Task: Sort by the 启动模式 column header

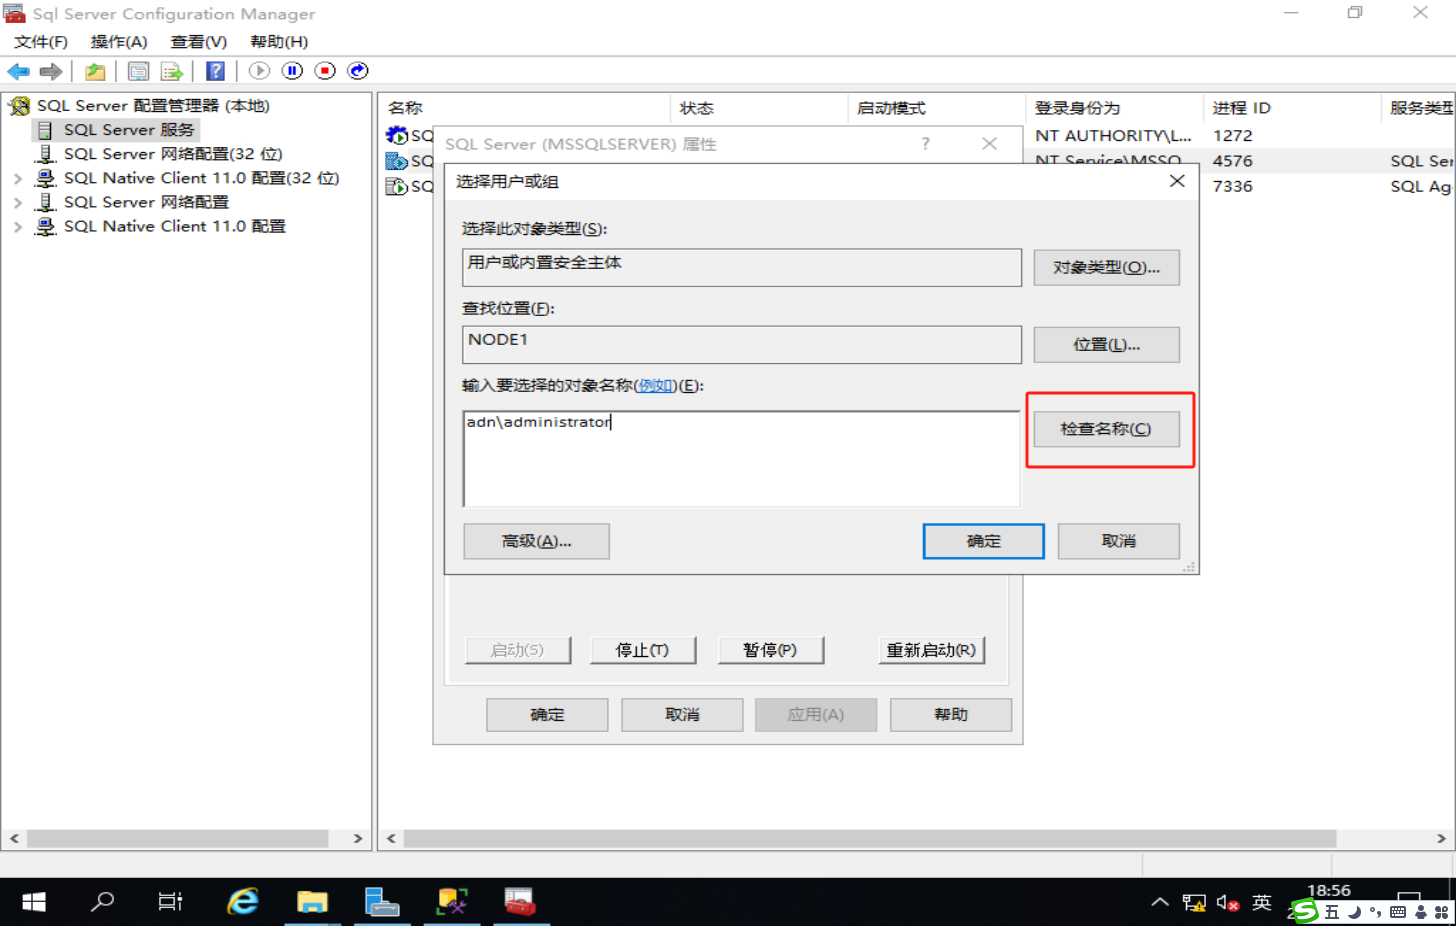Action: (936, 108)
